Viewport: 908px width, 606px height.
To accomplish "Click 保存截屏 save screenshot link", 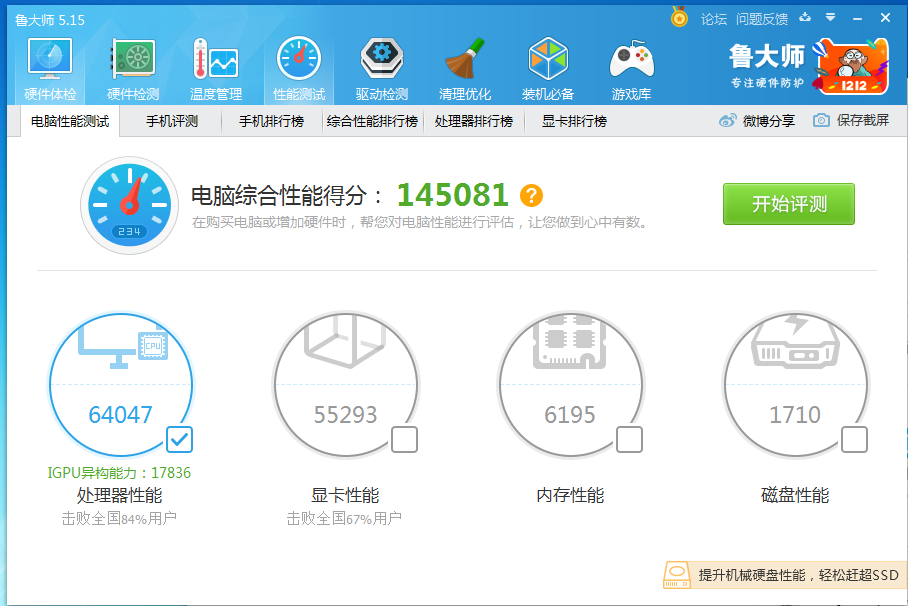I will [x=851, y=120].
